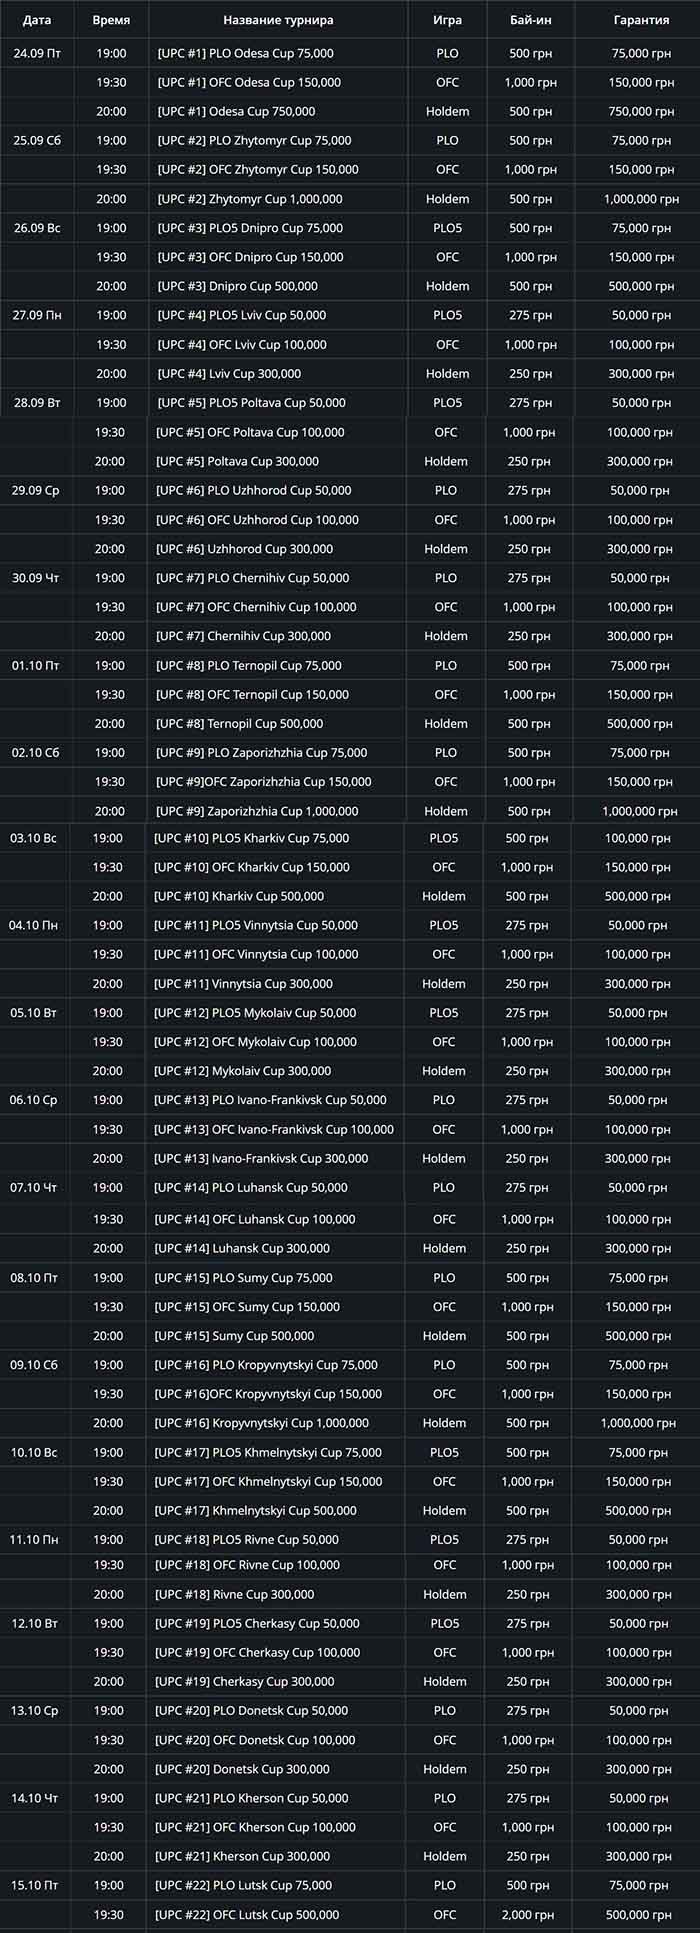
Task: Click the '03.10 Вс' date cell
Action: coord(33,838)
